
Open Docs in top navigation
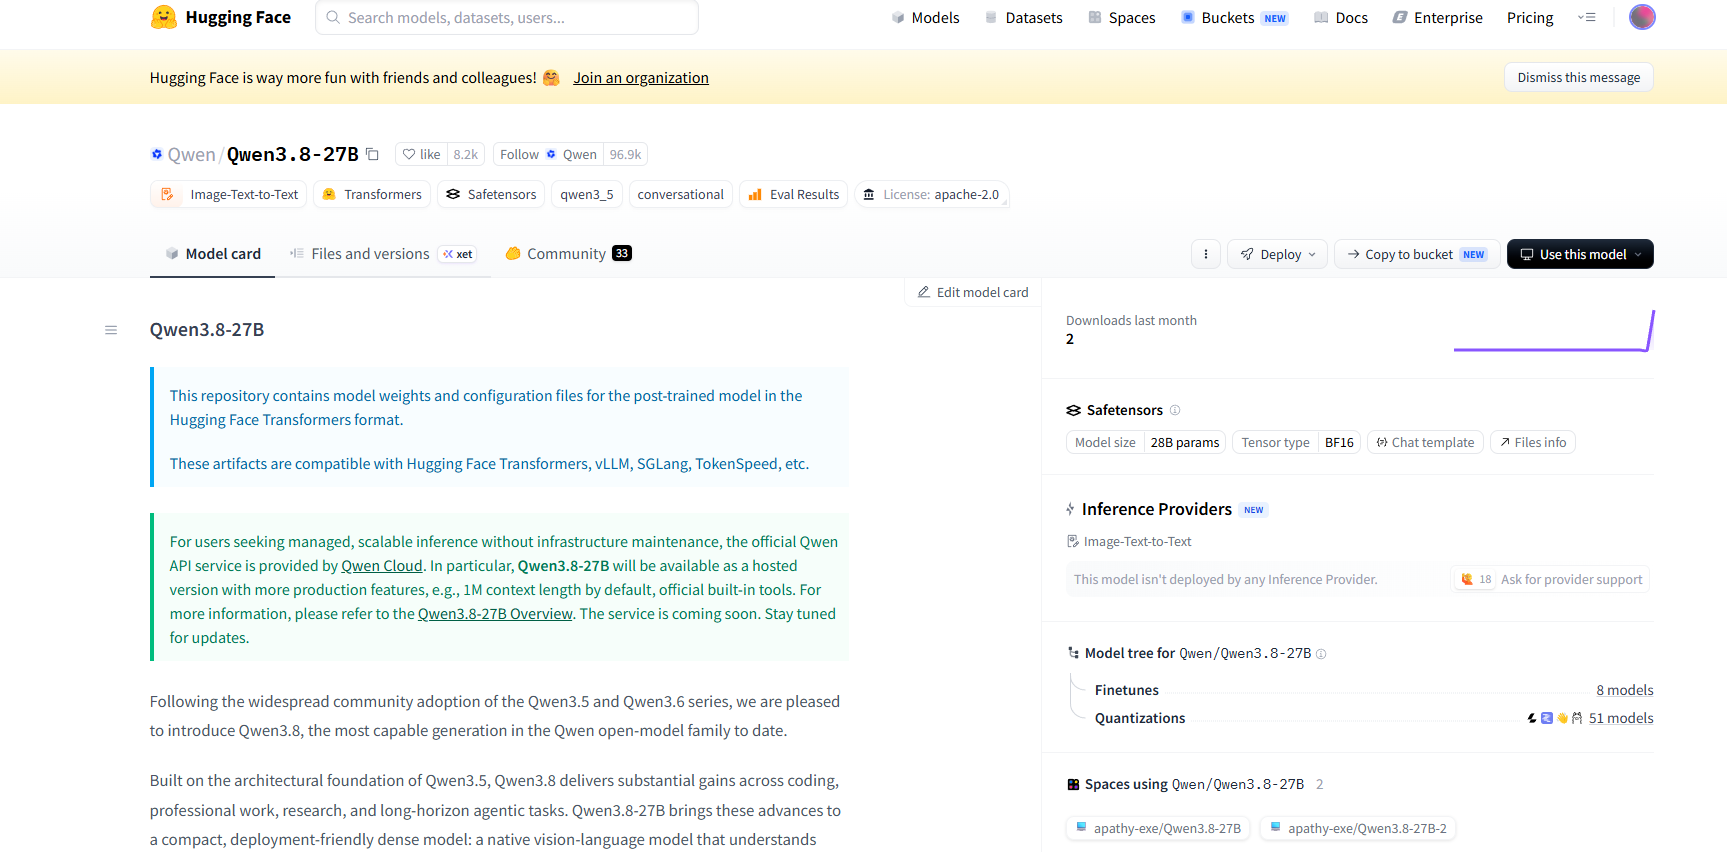(1340, 17)
